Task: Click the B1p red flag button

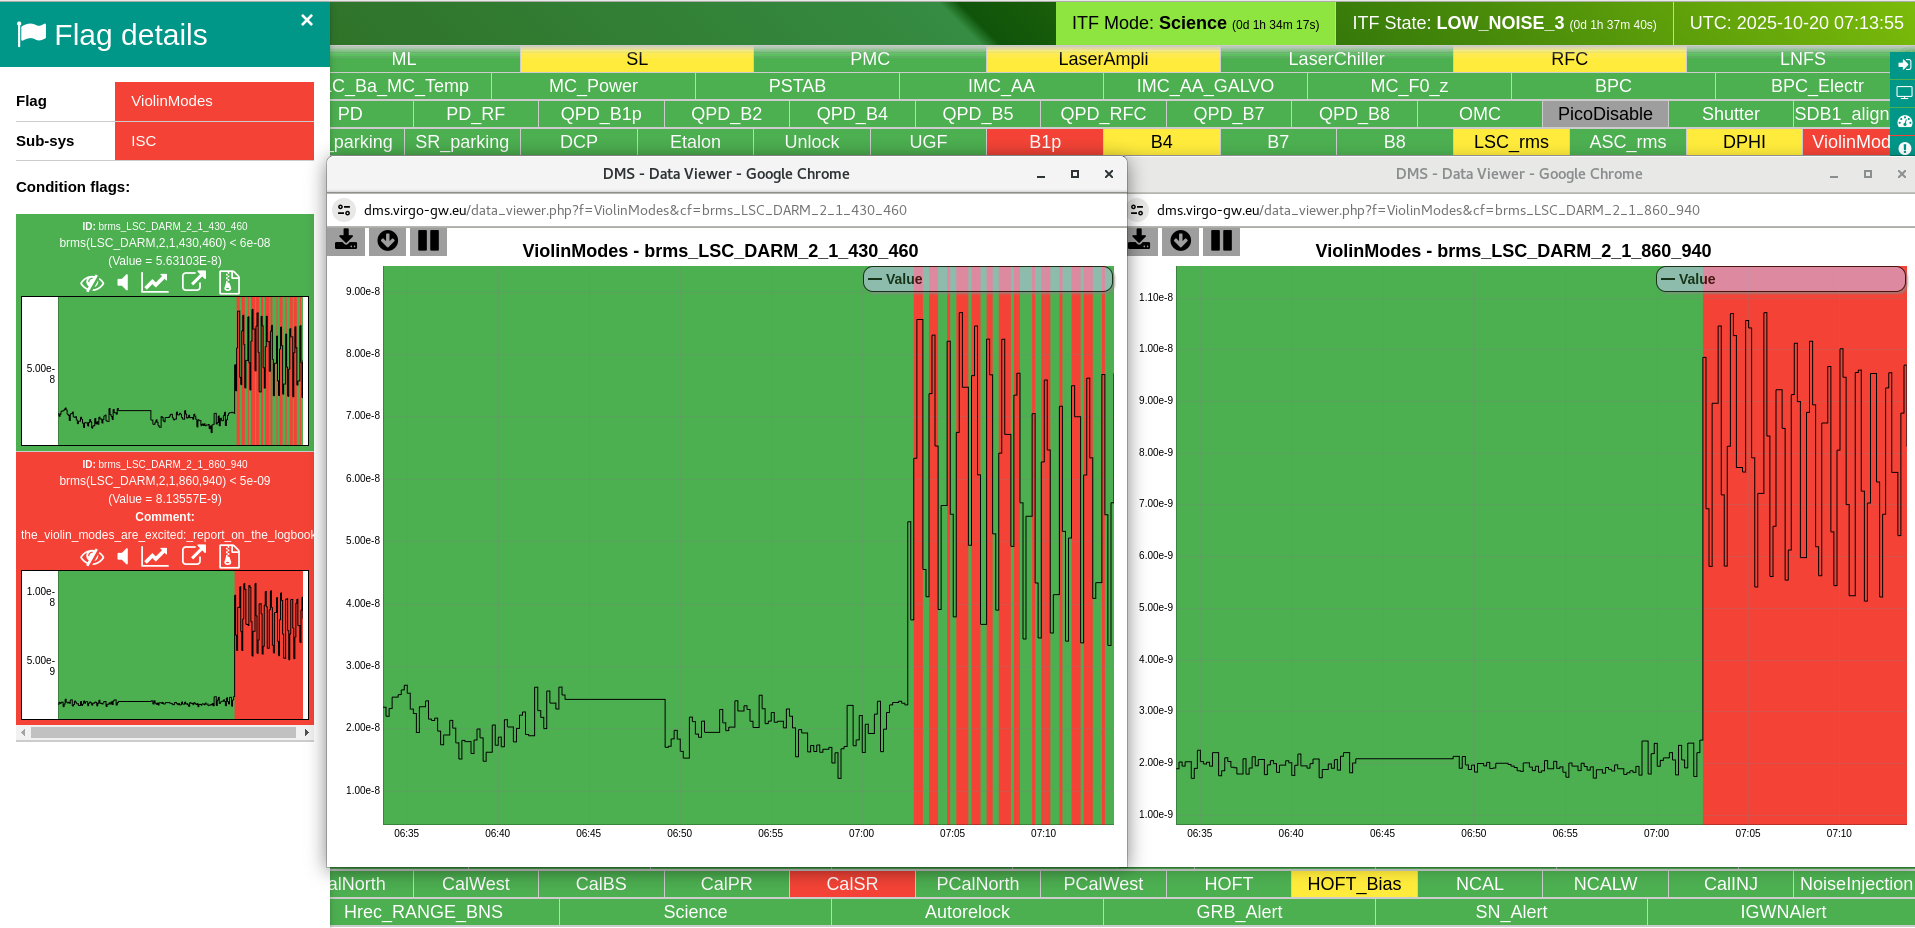Action: coord(1044,142)
